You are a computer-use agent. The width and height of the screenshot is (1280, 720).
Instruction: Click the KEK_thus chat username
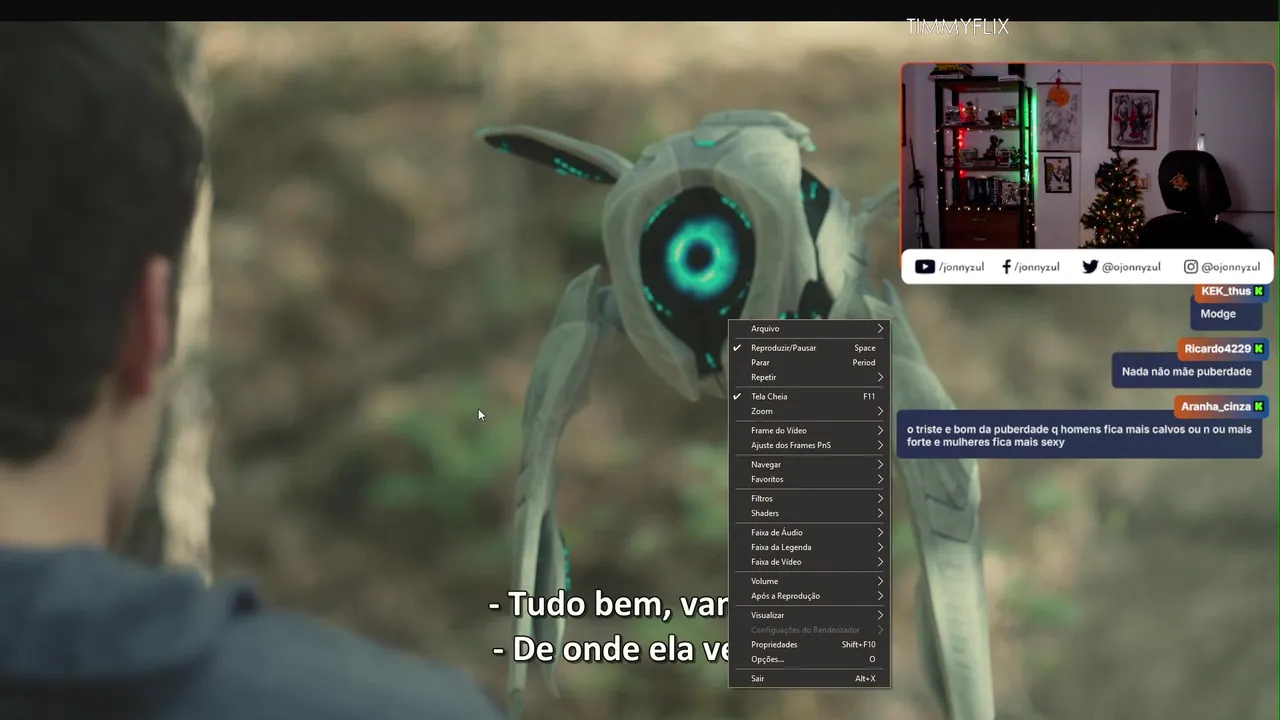[1226, 291]
